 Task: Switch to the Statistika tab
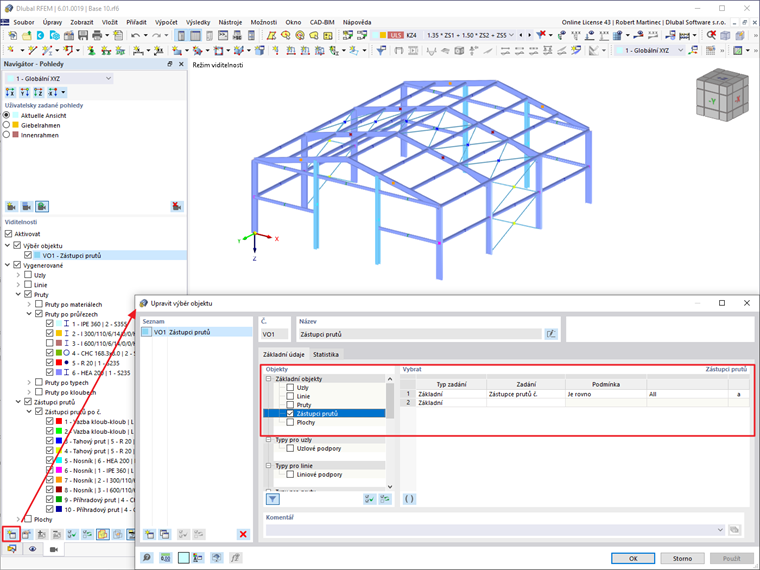tap(326, 354)
